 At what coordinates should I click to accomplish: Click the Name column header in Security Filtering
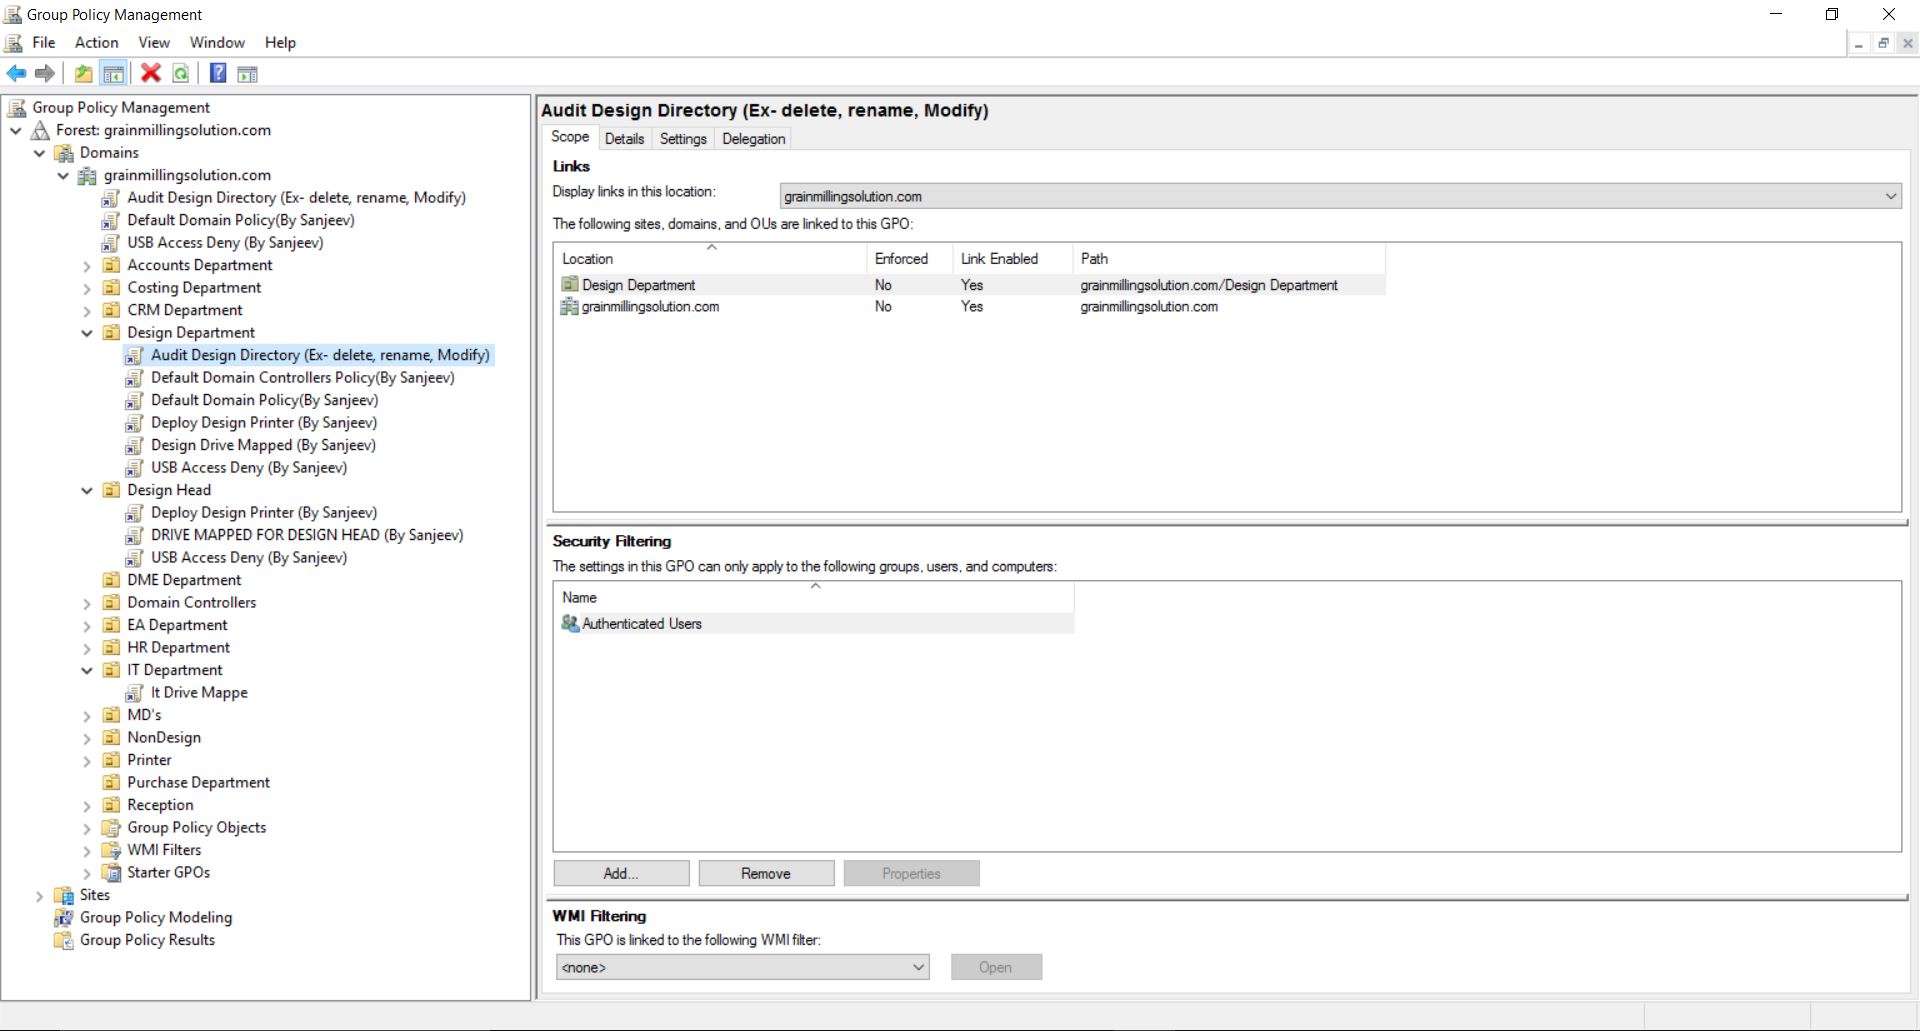(x=814, y=597)
